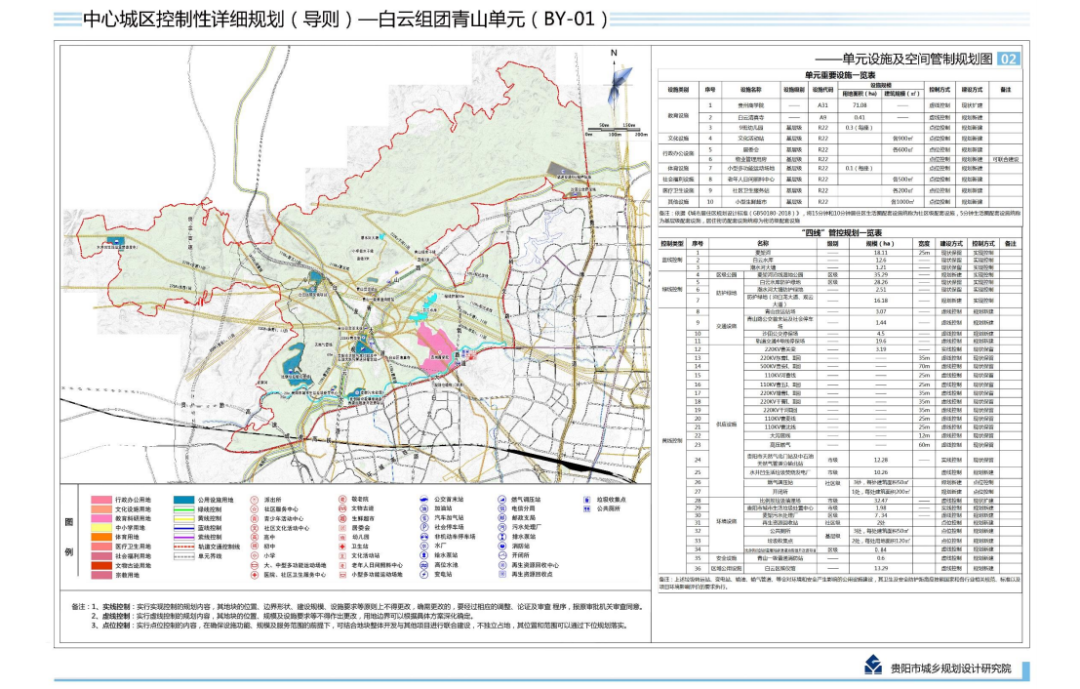1080x689 pixels.
Task: Click the 60m width cell
Action: [x=924, y=445]
